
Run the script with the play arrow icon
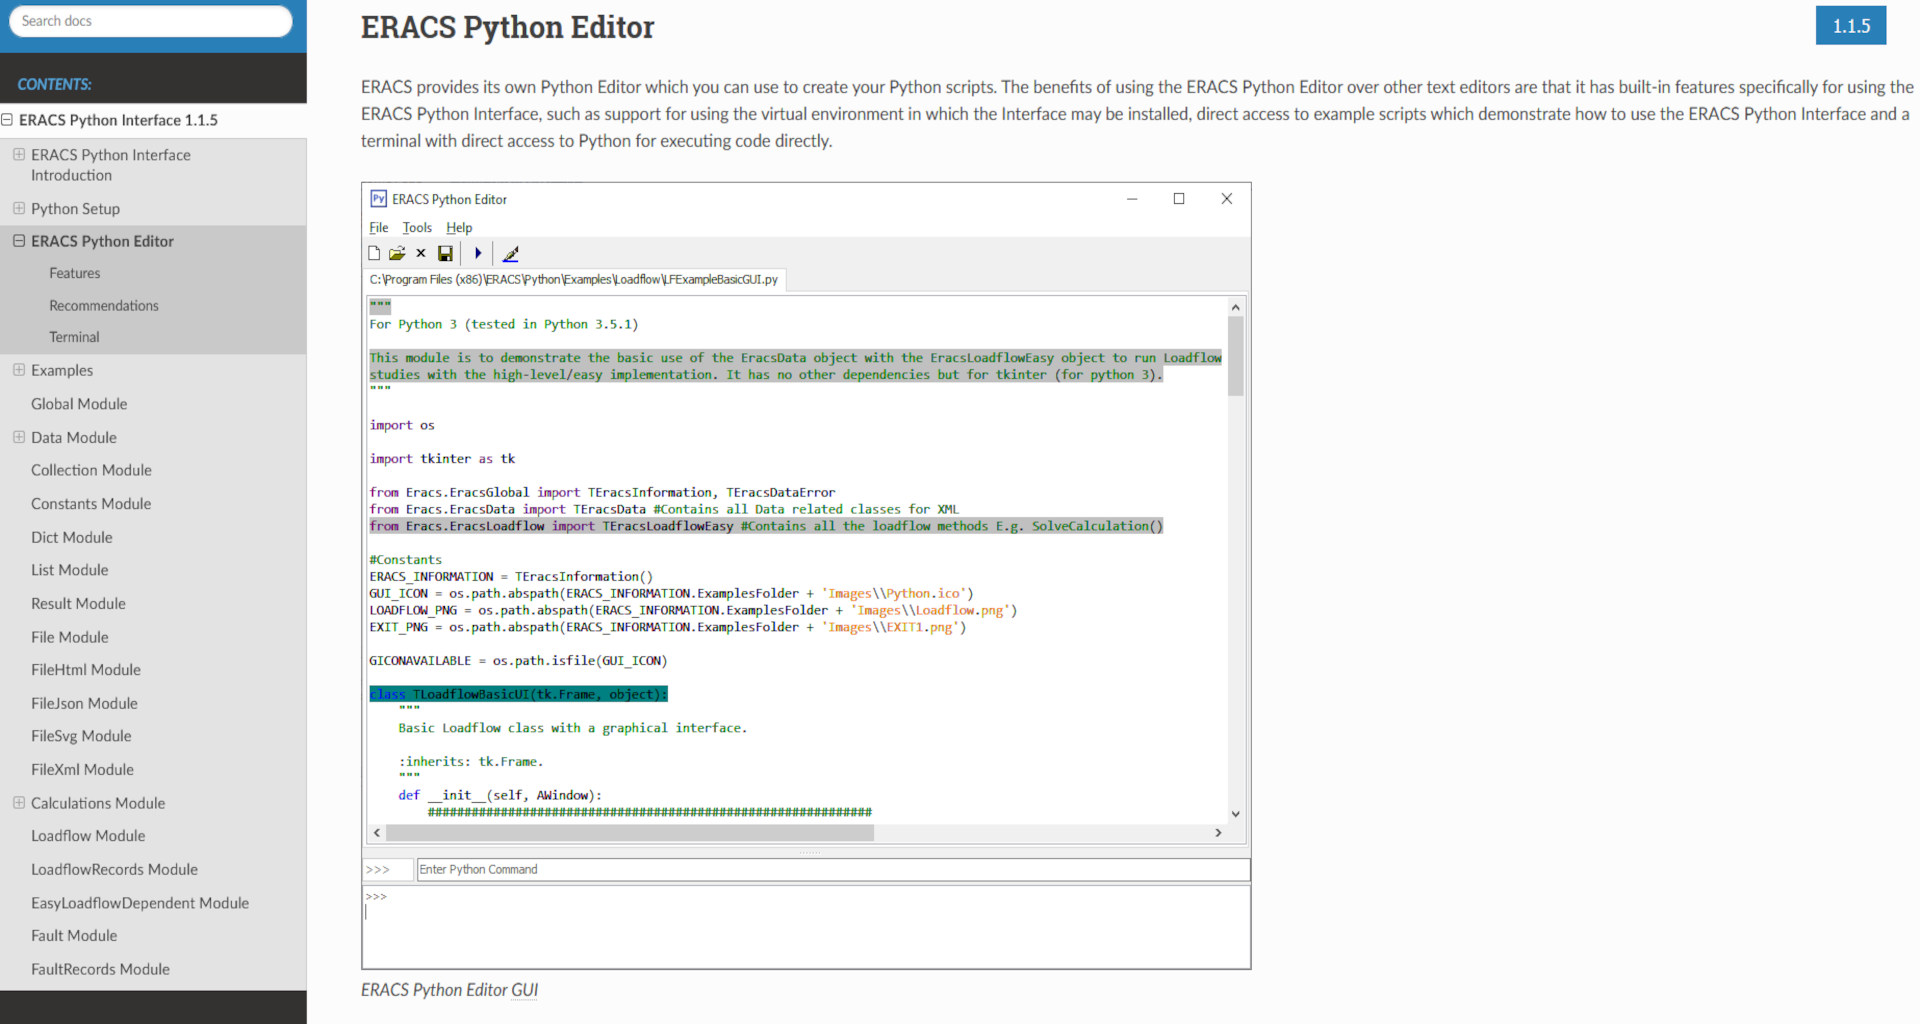point(477,253)
